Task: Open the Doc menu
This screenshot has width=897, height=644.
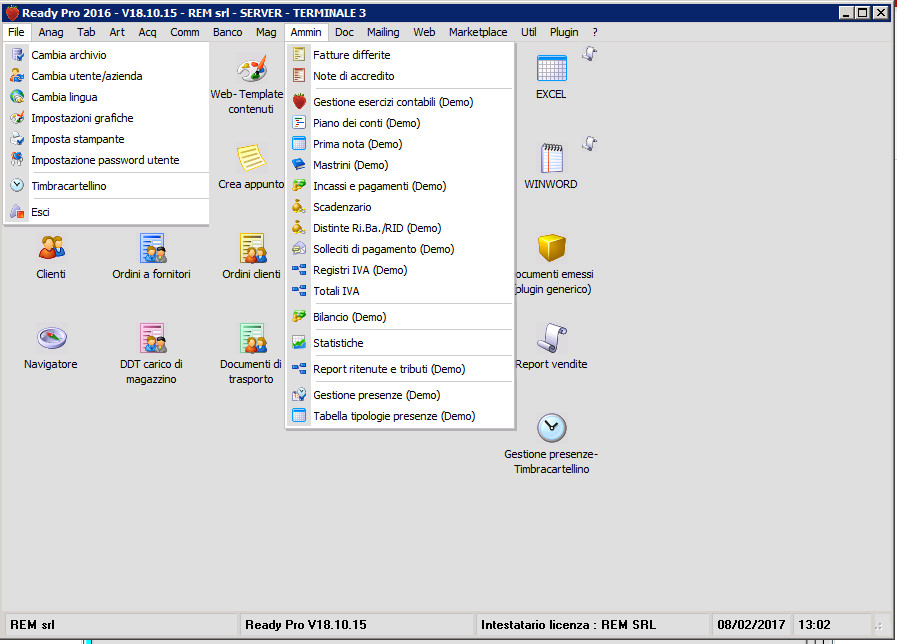Action: coord(344,32)
